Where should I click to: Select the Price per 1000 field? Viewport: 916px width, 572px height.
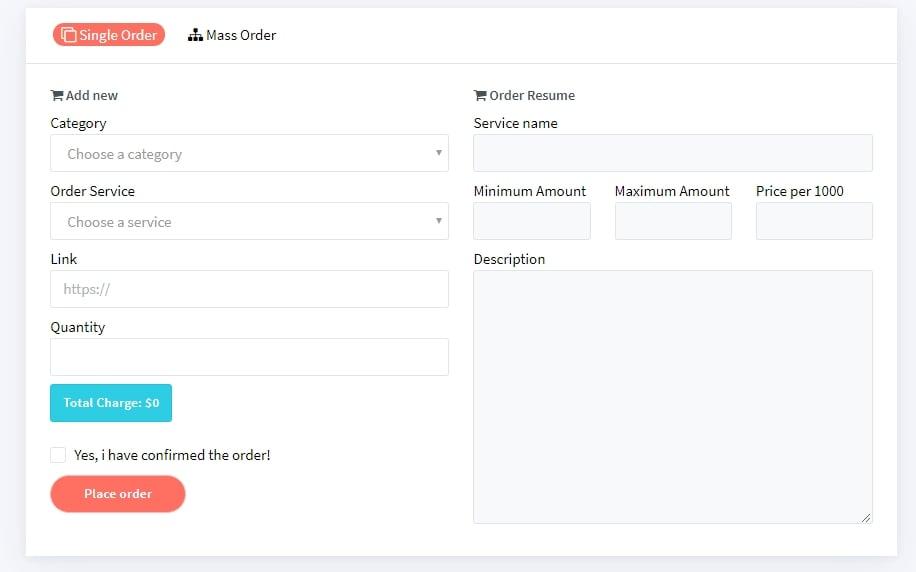(x=814, y=221)
